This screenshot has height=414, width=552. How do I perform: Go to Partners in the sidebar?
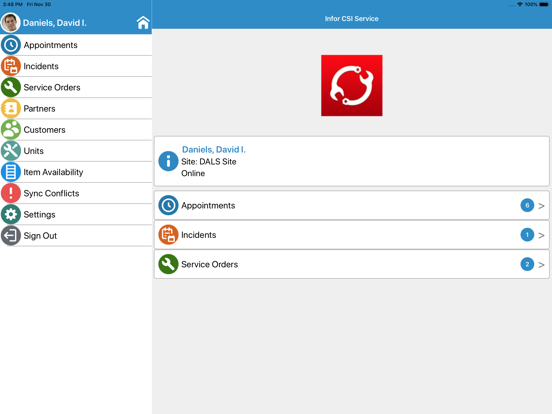pyautogui.click(x=76, y=108)
